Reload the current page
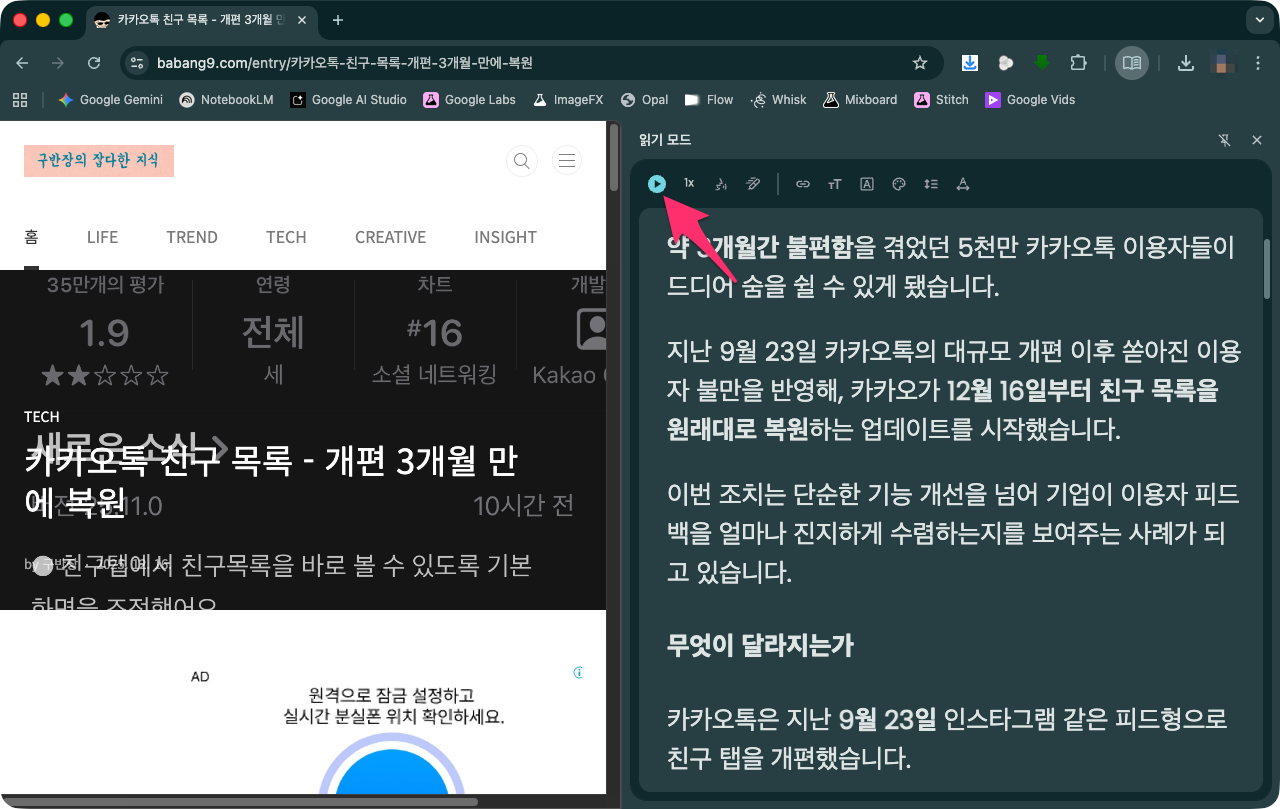The width and height of the screenshot is (1280, 809). point(94,63)
